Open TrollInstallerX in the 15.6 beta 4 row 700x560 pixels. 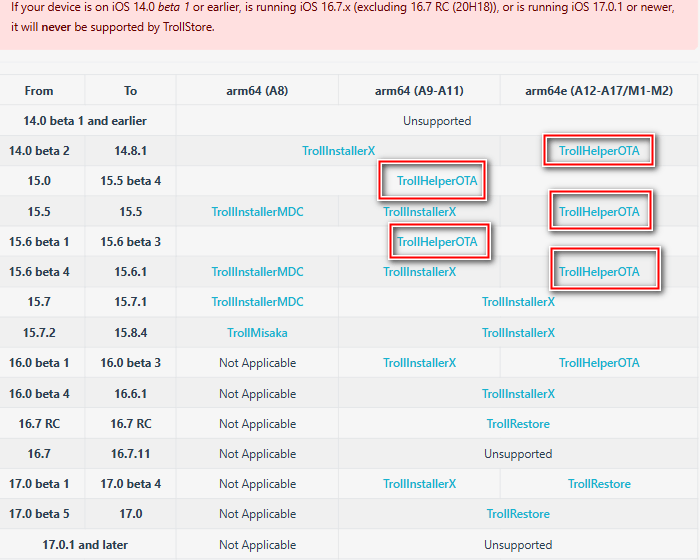419,272
